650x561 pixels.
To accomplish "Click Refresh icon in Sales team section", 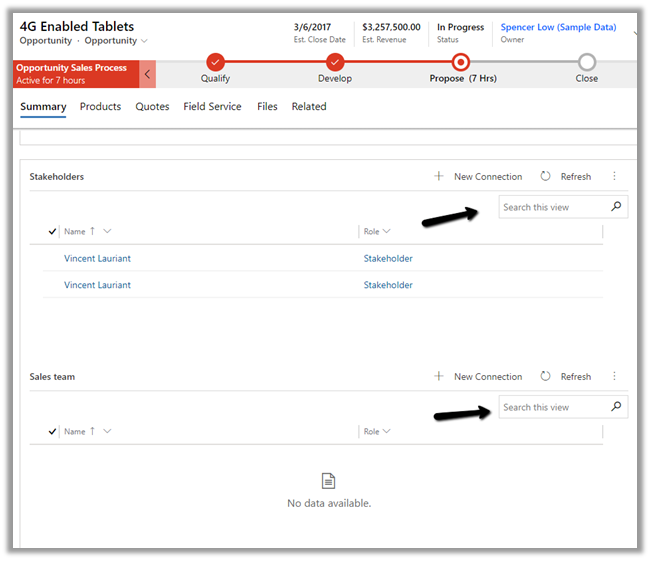I will click(x=545, y=377).
